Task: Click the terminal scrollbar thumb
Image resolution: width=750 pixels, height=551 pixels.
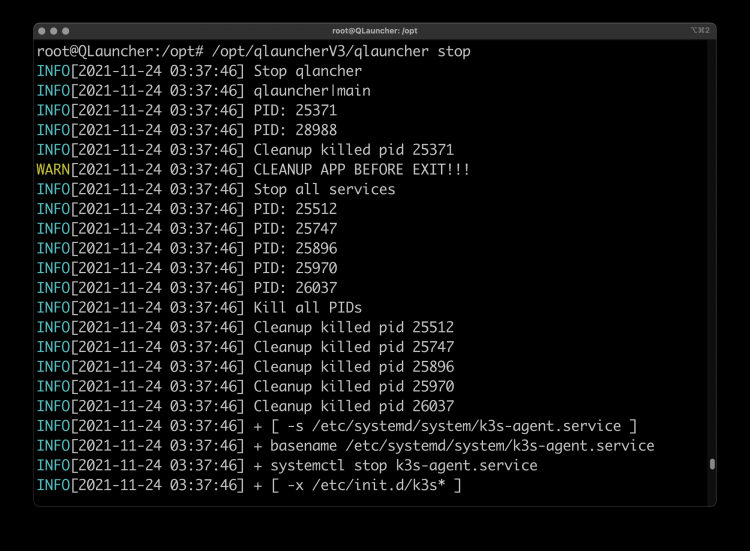Action: (x=712, y=464)
